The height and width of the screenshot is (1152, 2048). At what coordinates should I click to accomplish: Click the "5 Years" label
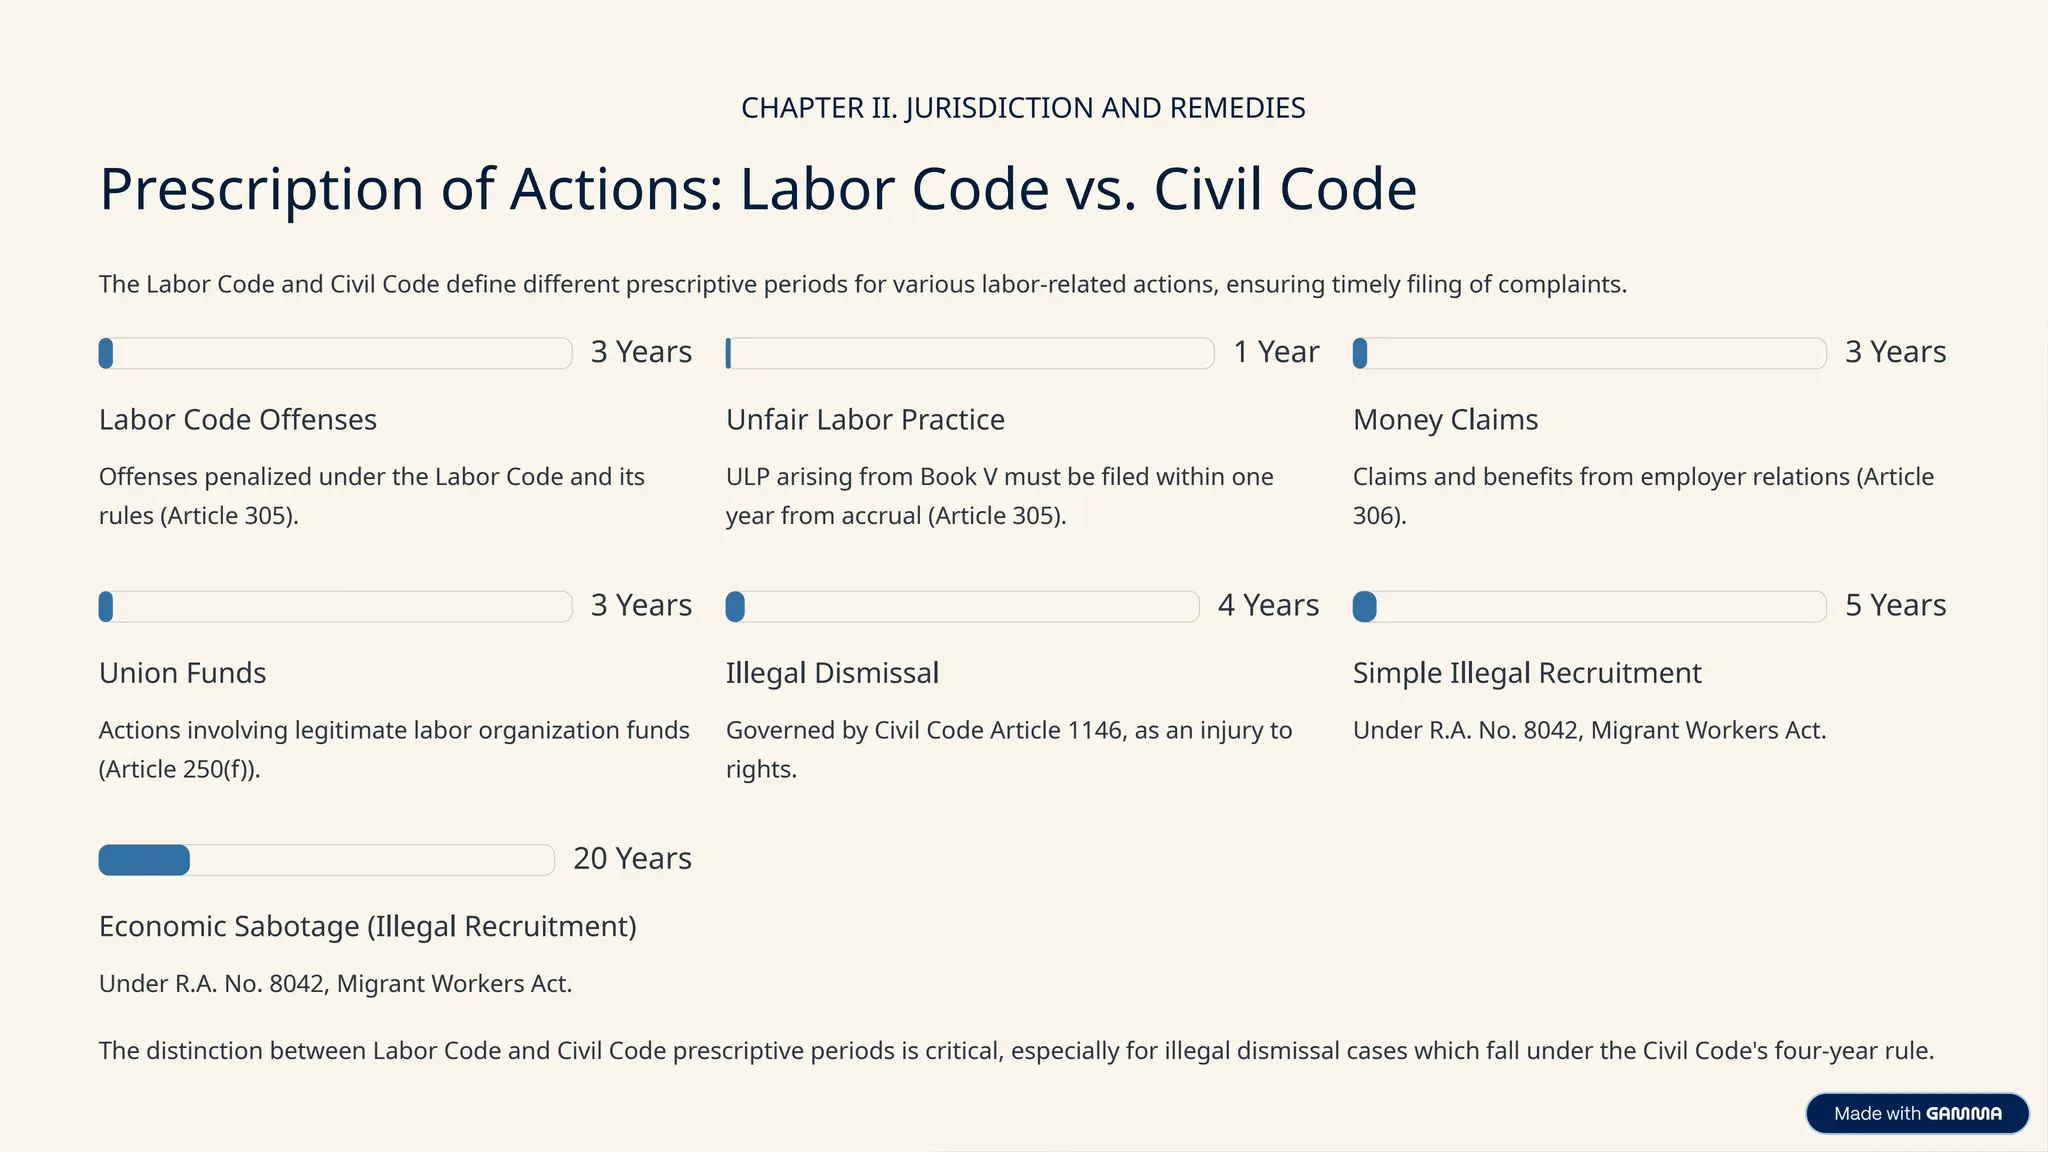click(1895, 605)
